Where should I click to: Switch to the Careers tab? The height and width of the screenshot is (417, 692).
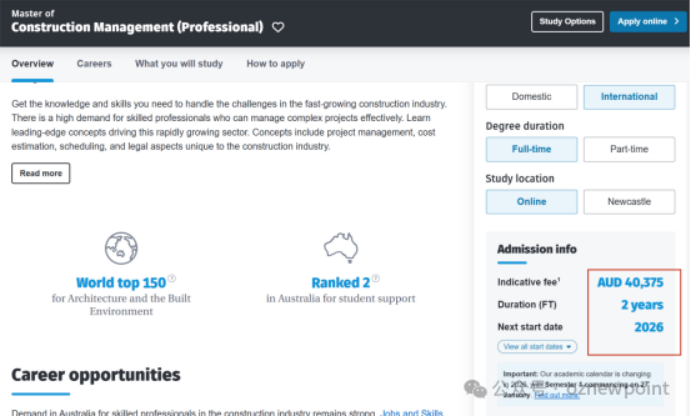pyautogui.click(x=94, y=64)
